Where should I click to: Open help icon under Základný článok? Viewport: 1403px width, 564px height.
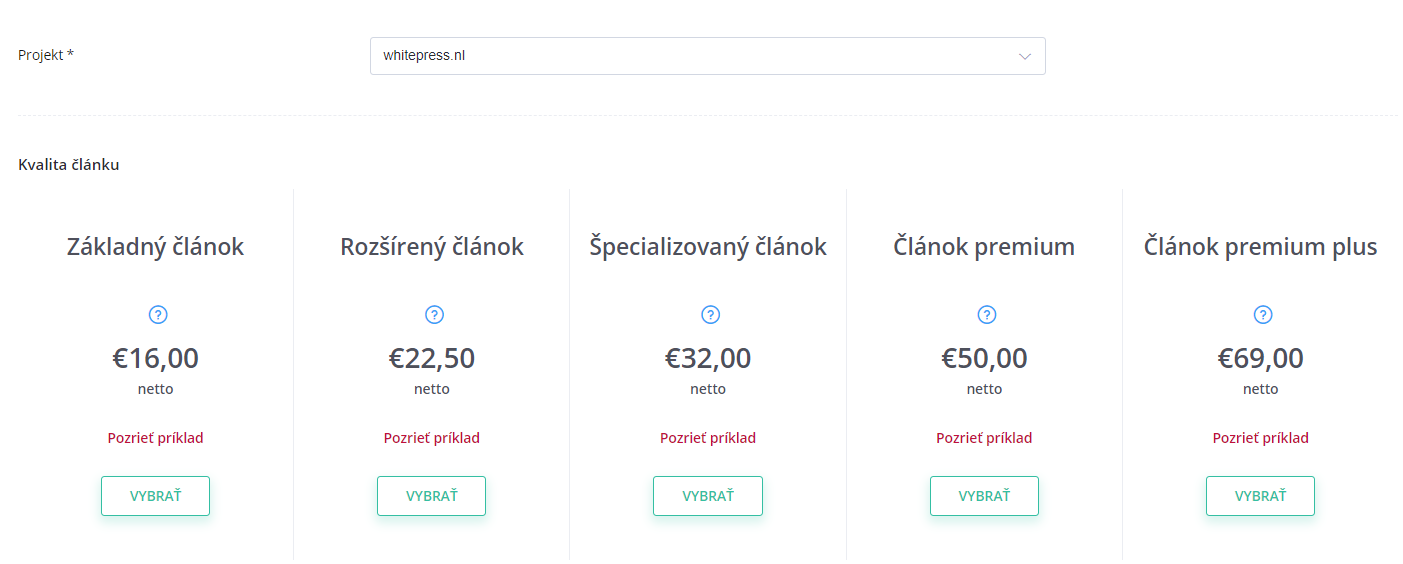pyautogui.click(x=158, y=315)
